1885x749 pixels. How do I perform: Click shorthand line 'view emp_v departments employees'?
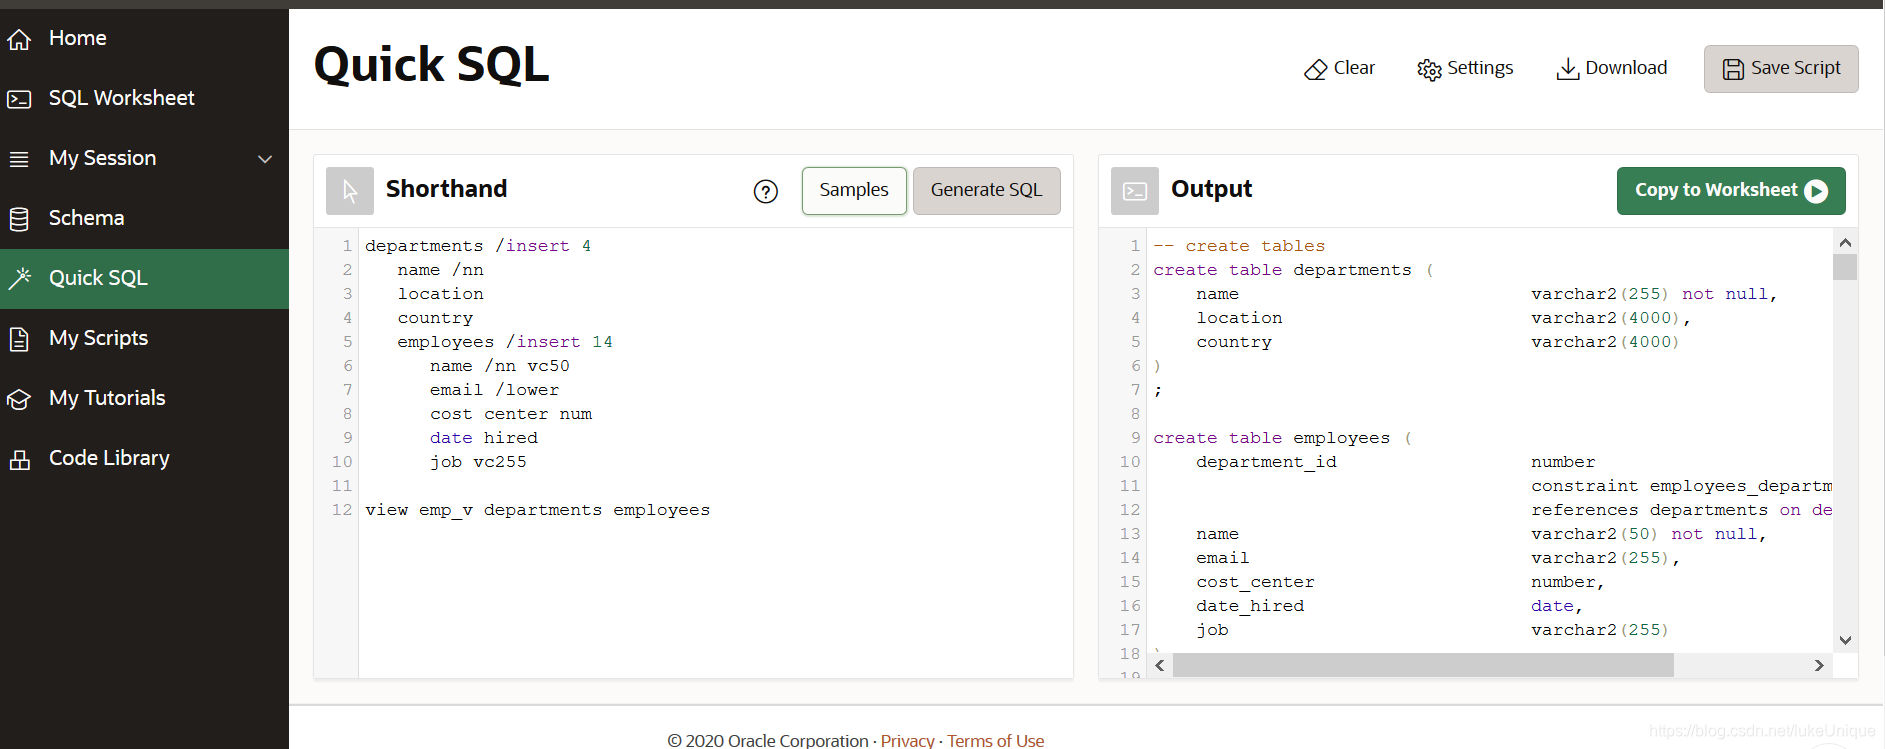pyautogui.click(x=538, y=510)
